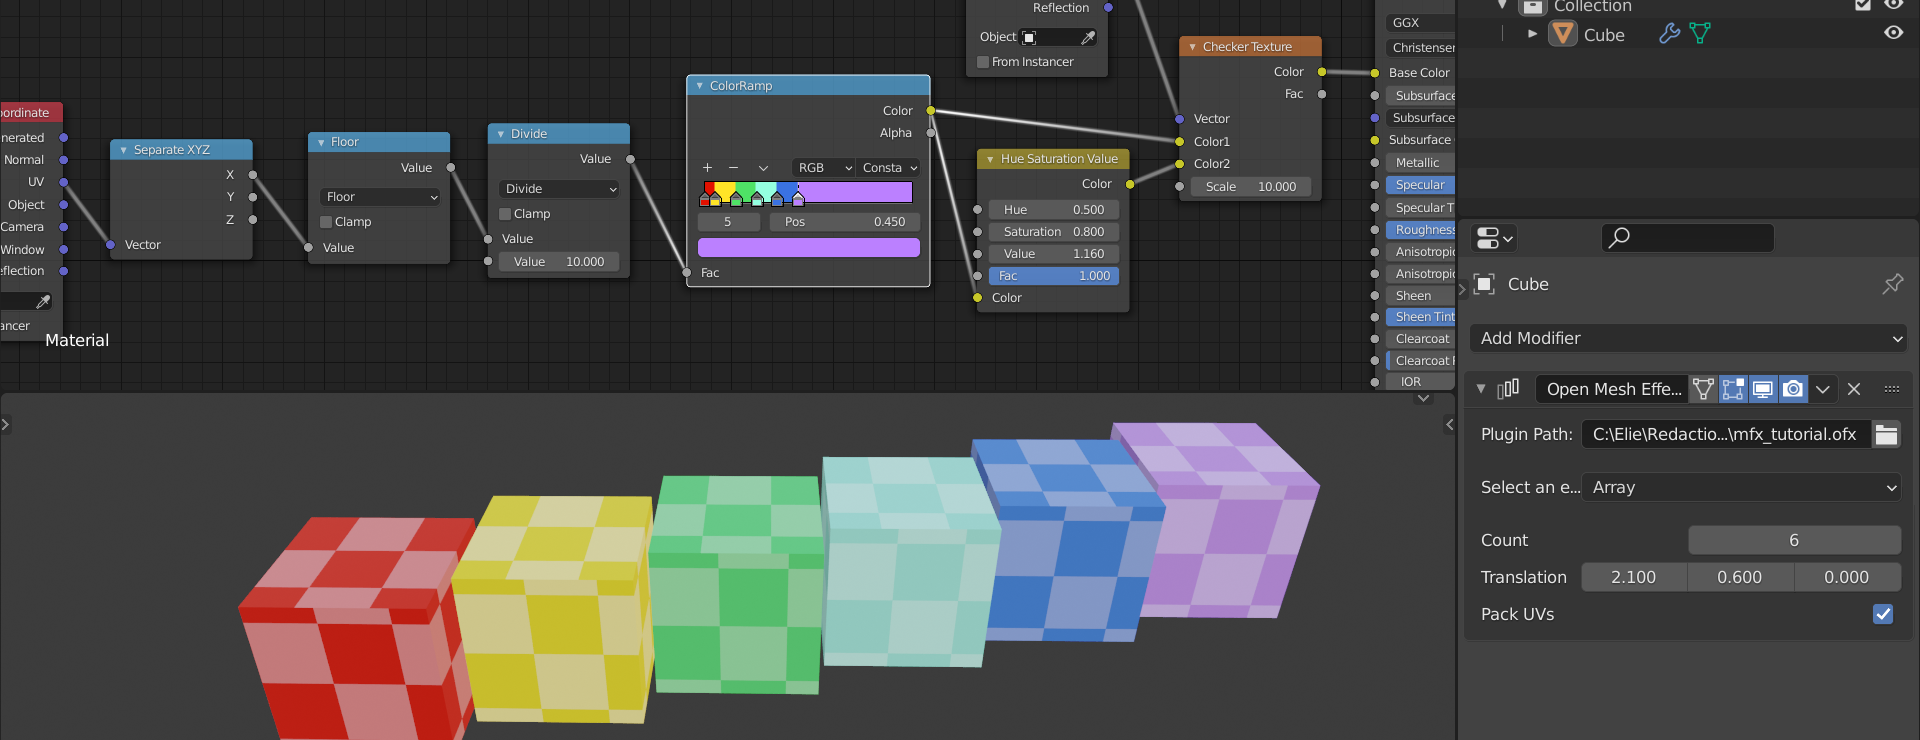The height and width of the screenshot is (740, 1920).
Task: Uncheck the Pack UVs checkbox
Action: pyautogui.click(x=1882, y=614)
